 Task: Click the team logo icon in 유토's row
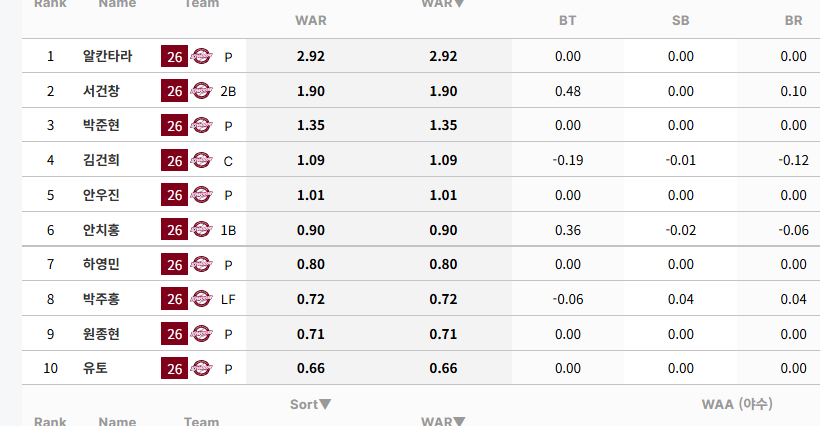click(x=201, y=369)
